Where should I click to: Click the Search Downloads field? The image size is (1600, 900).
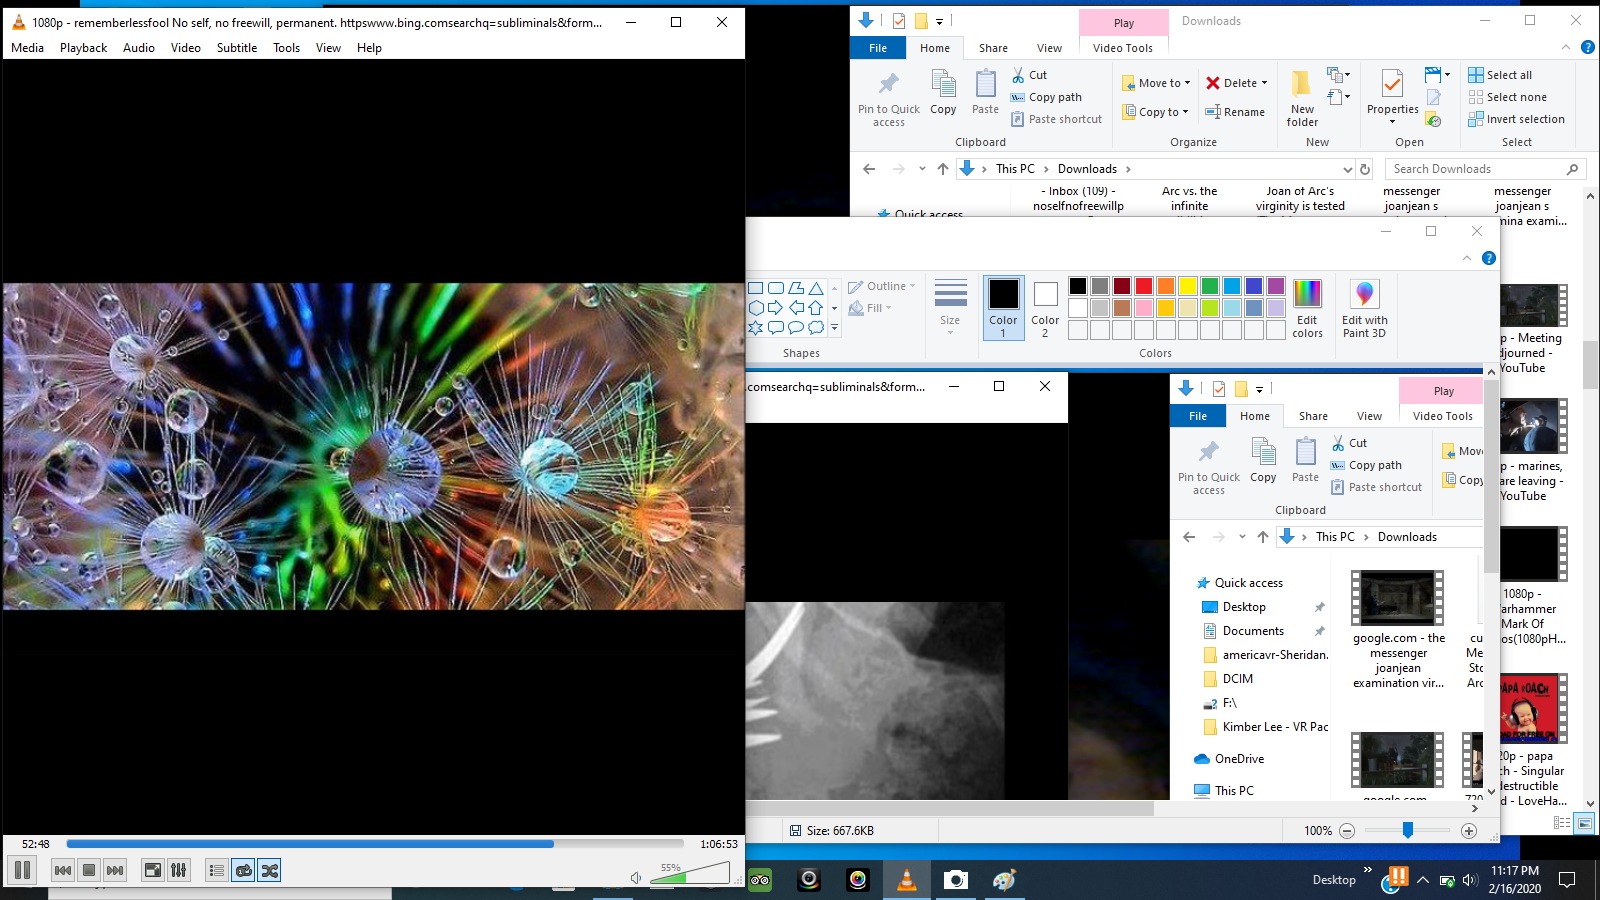[1484, 169]
